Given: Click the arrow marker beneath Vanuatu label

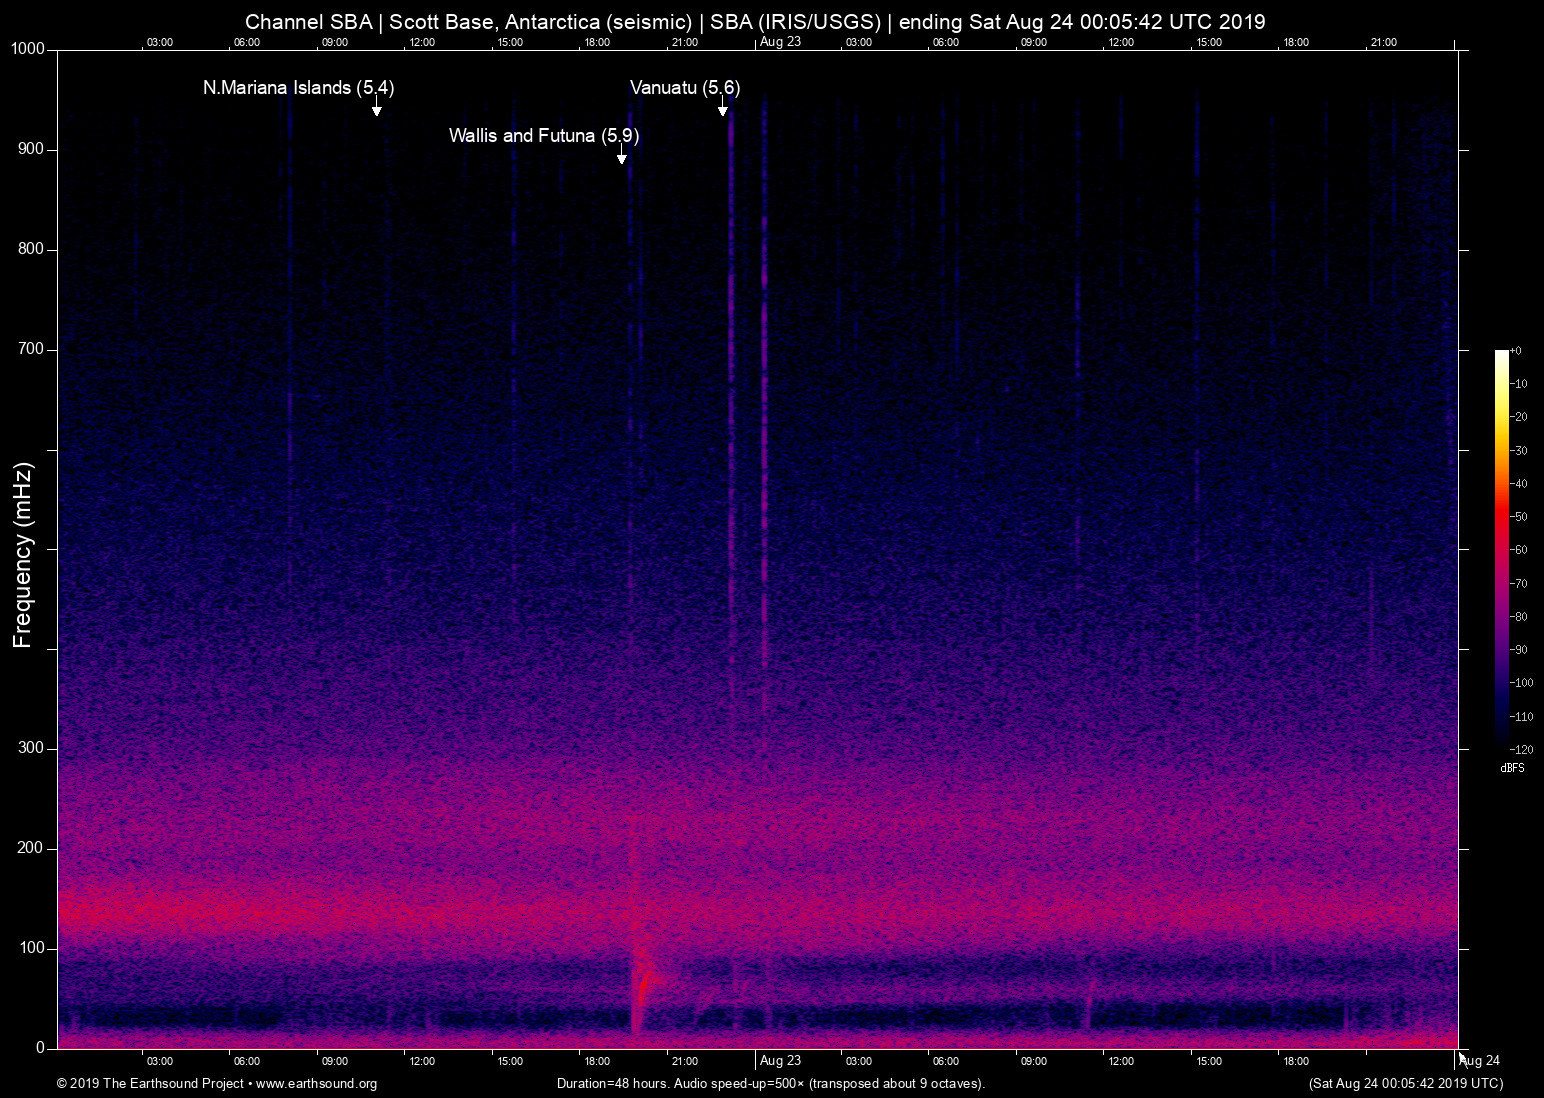Looking at the screenshot, I should tap(722, 111).
